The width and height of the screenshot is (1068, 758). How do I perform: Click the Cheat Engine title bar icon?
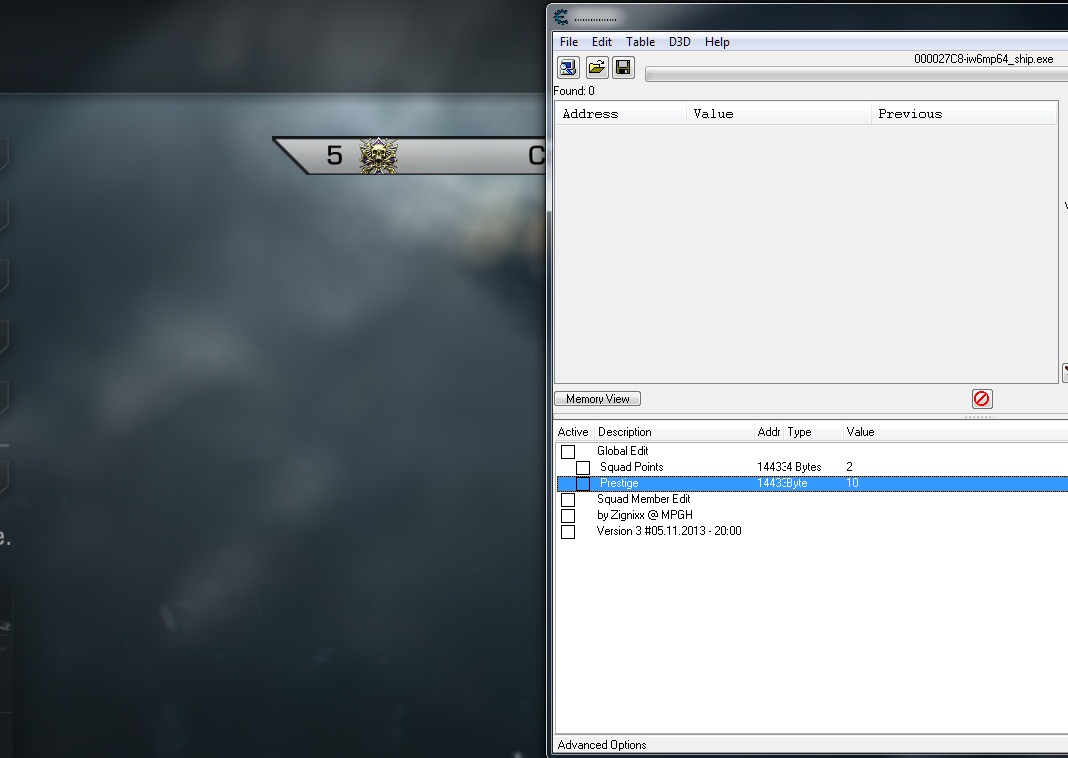pyautogui.click(x=561, y=17)
